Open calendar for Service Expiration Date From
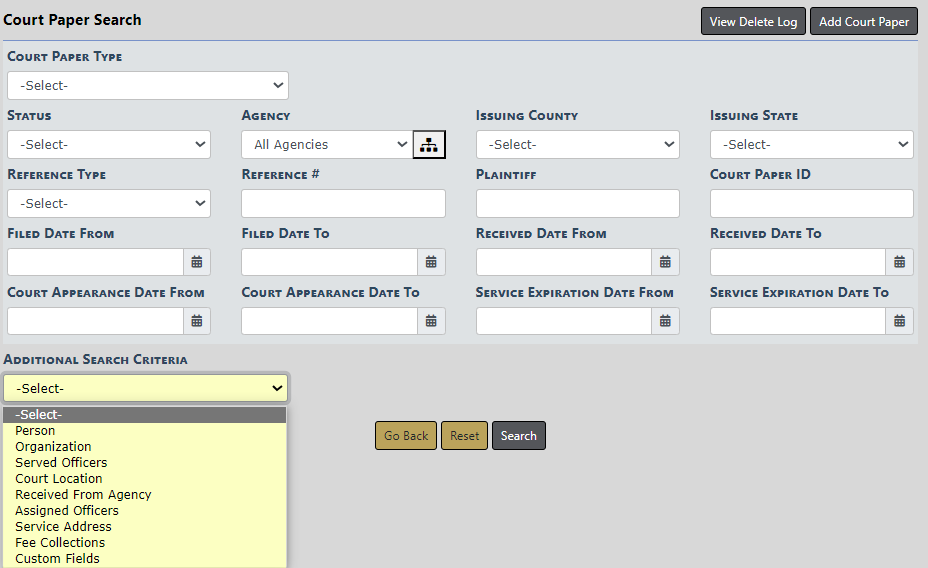 (x=665, y=321)
